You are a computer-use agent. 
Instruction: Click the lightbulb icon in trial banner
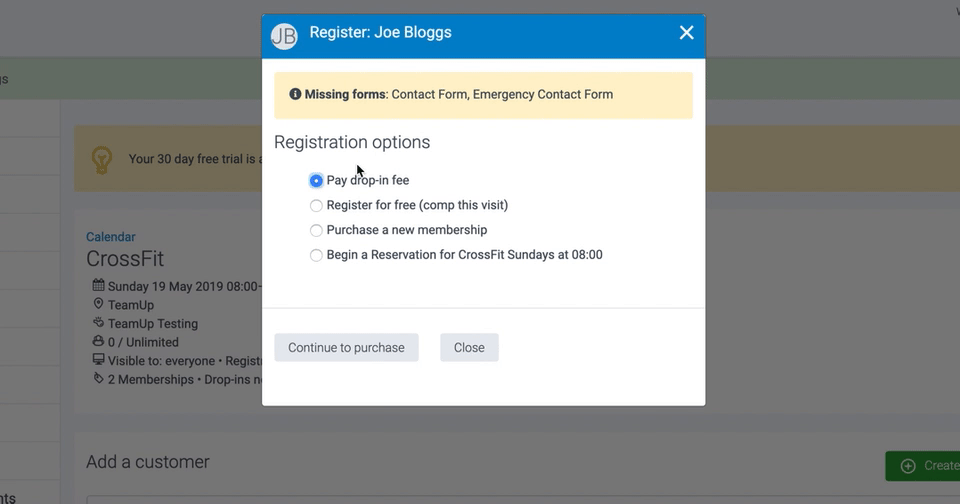point(102,159)
